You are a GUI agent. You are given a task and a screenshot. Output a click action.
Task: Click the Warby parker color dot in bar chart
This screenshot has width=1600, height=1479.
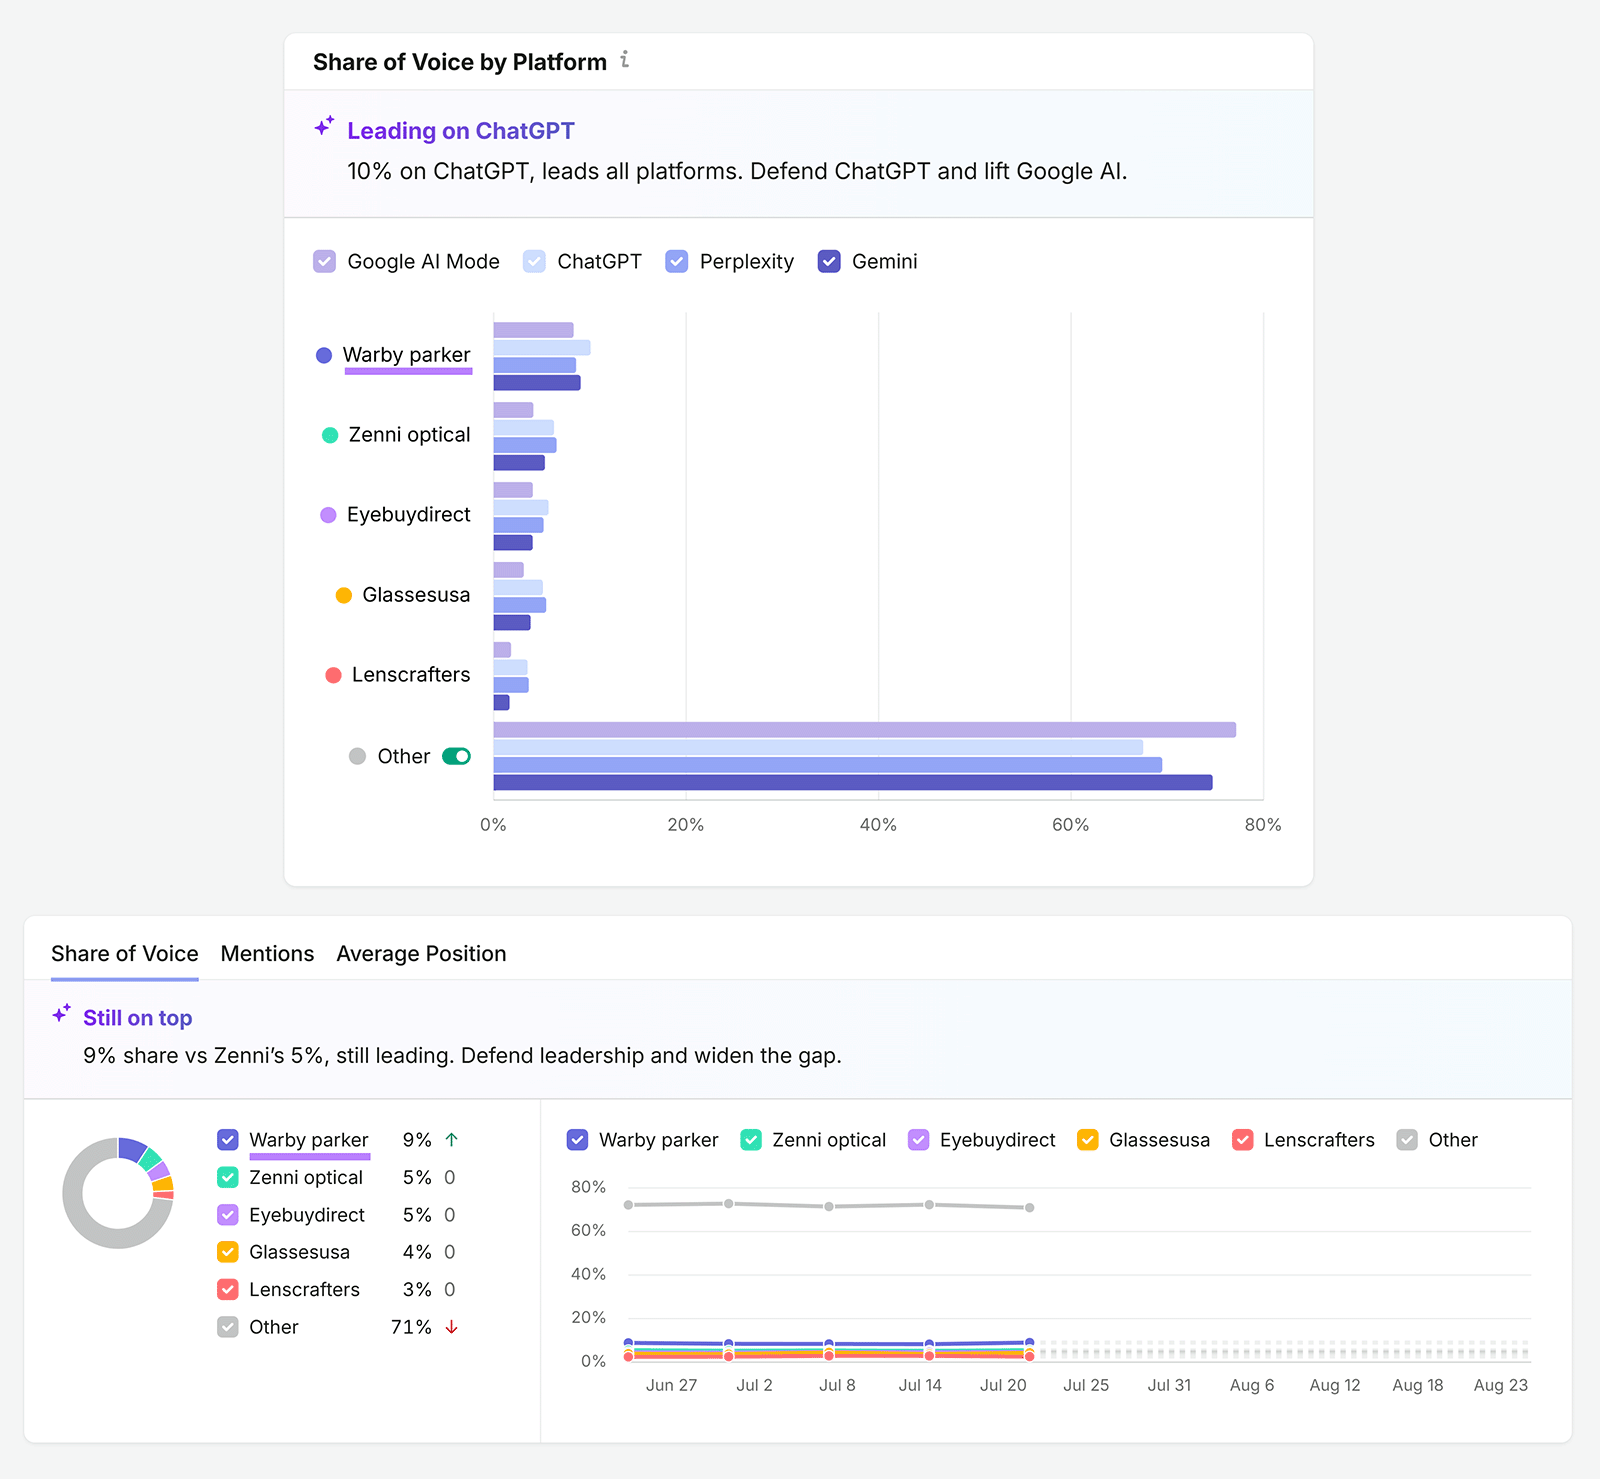click(x=324, y=355)
